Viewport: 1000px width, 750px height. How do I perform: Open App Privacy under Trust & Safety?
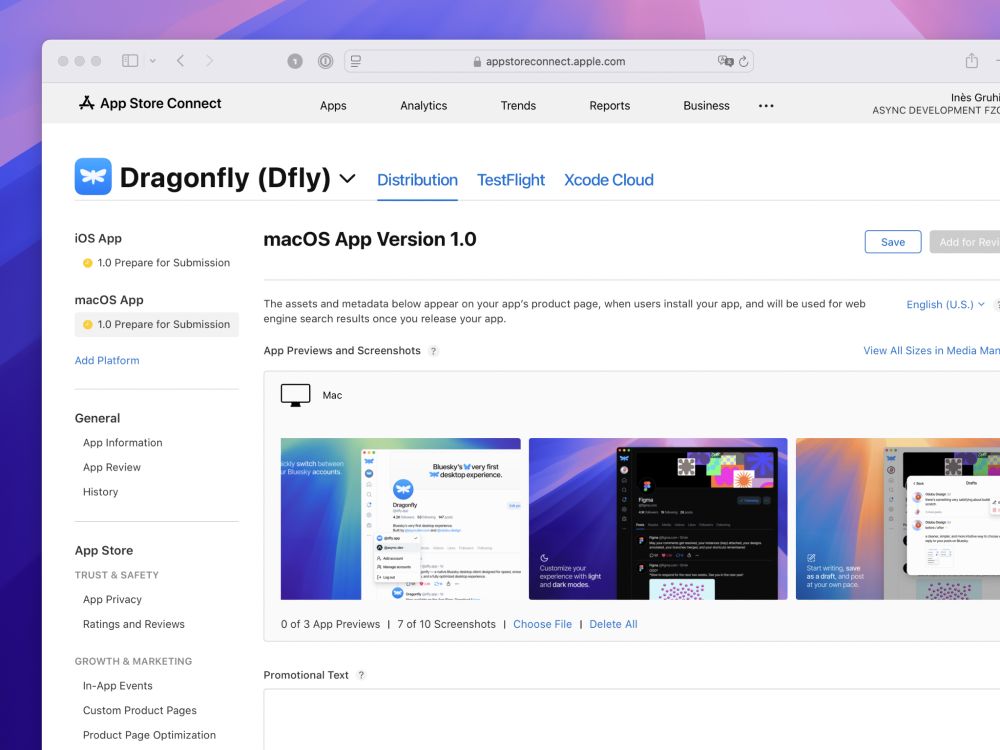click(112, 599)
